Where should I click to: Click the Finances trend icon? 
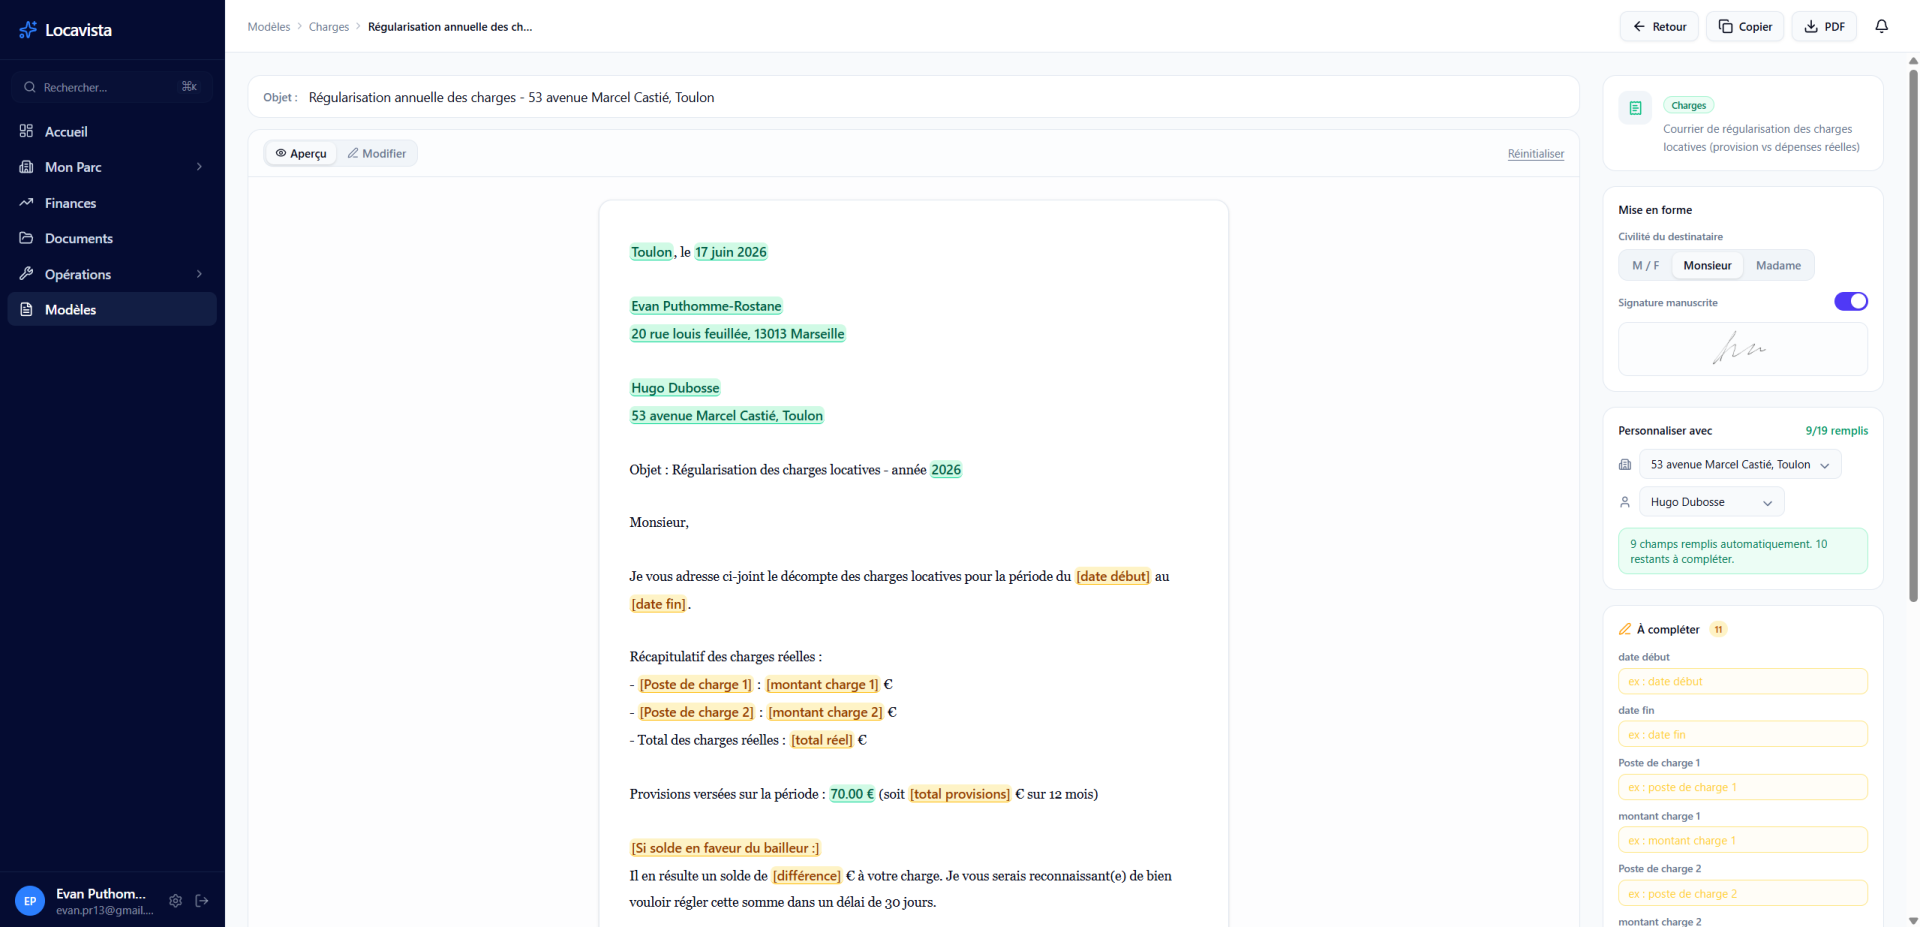pos(26,203)
